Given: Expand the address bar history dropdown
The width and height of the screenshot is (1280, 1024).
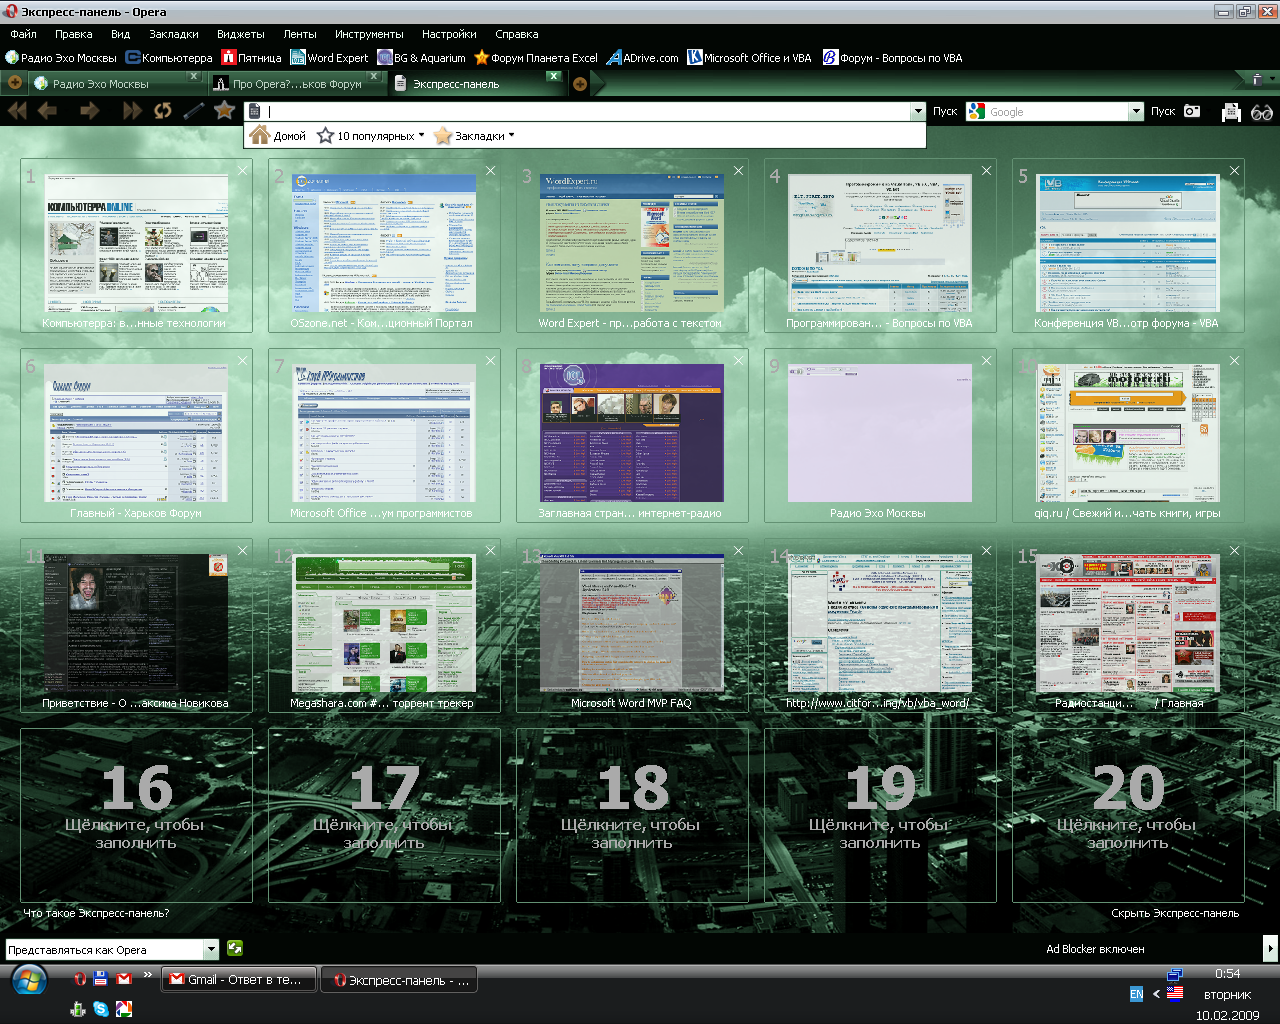Looking at the screenshot, I should click(918, 112).
